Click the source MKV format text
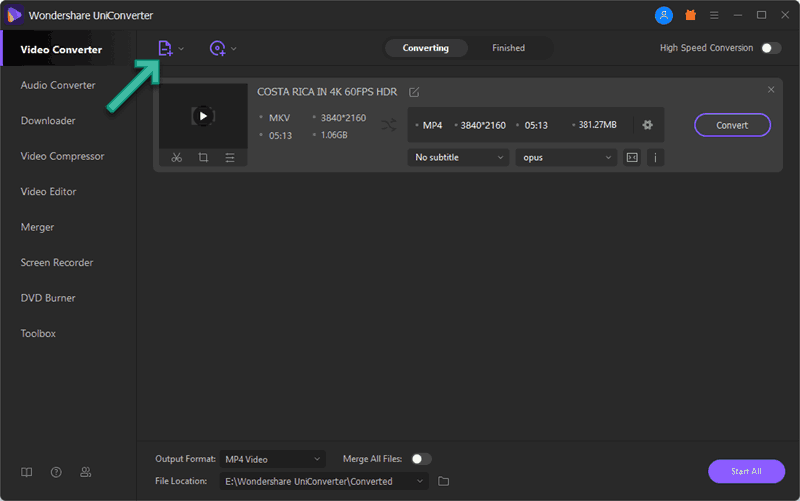This screenshot has height=501, width=800. pos(280,118)
